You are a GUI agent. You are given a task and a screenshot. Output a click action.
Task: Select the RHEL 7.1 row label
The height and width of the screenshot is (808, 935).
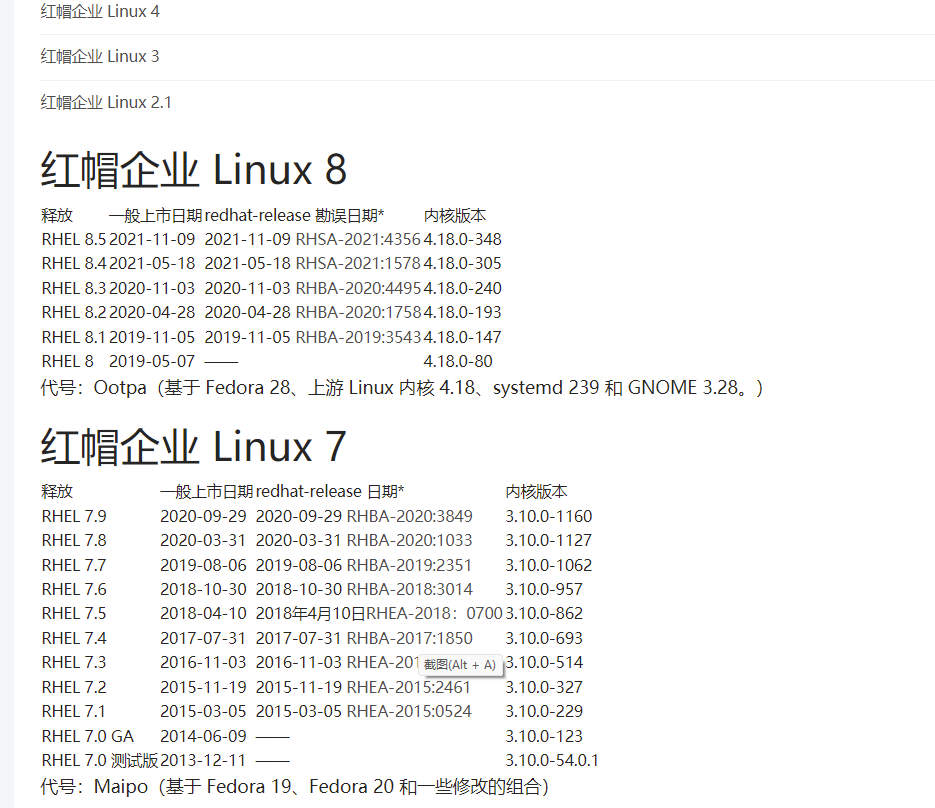[74, 711]
